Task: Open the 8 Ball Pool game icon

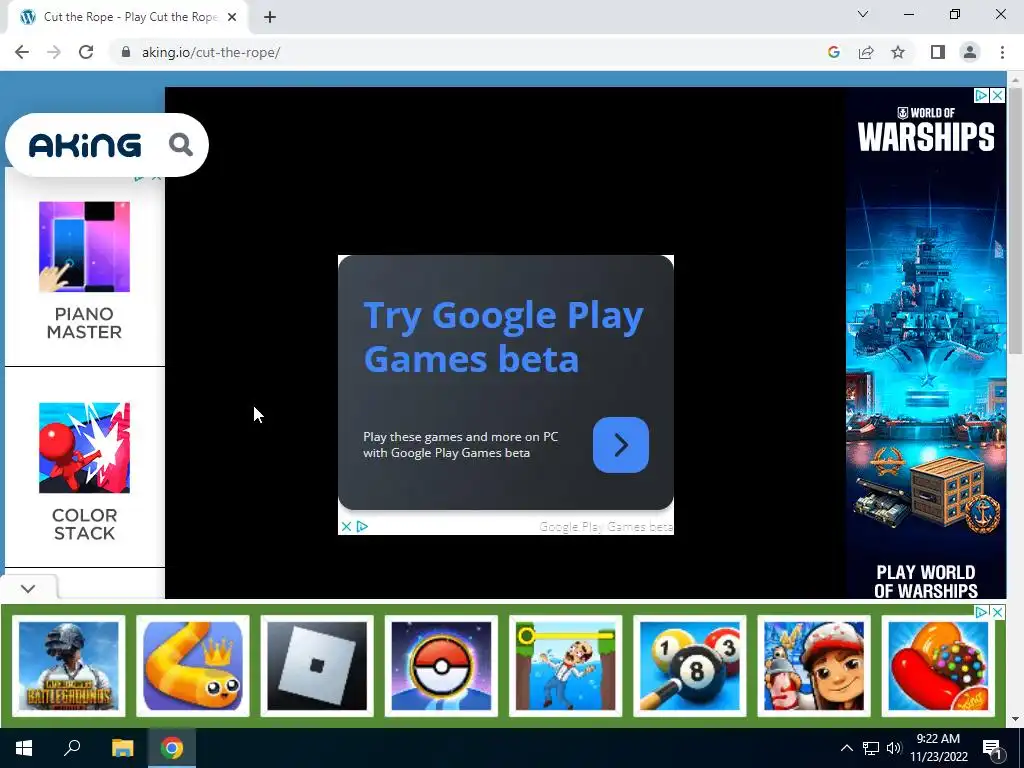Action: pos(690,665)
